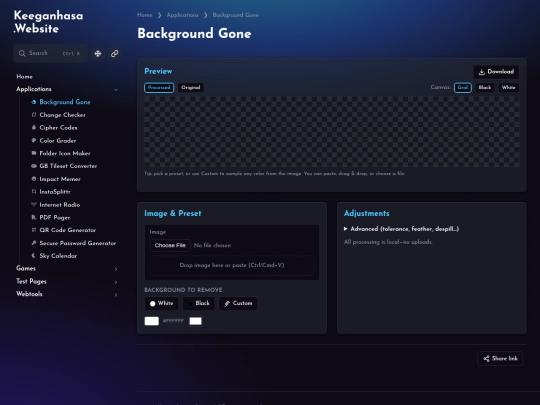Click the Background Gone breadcrumb text
This screenshot has height=405, width=540.
click(236, 15)
